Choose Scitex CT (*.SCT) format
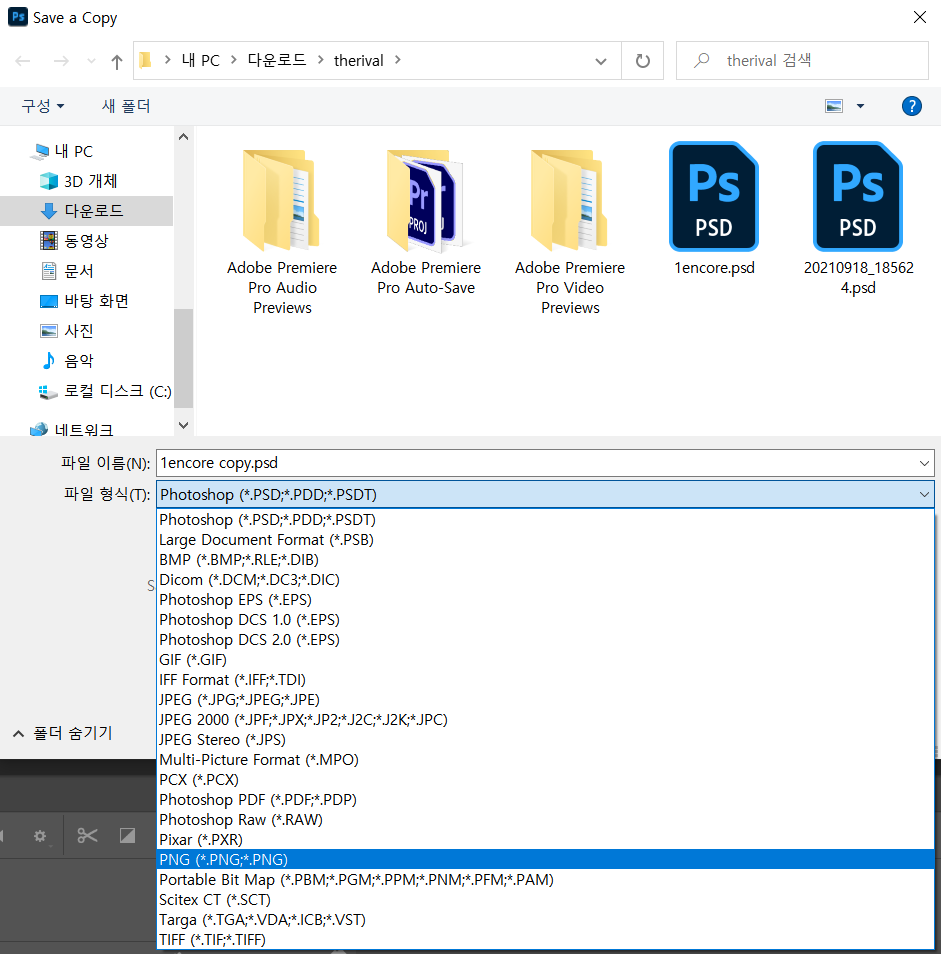Screen dimensions: 941x954 [546, 900]
